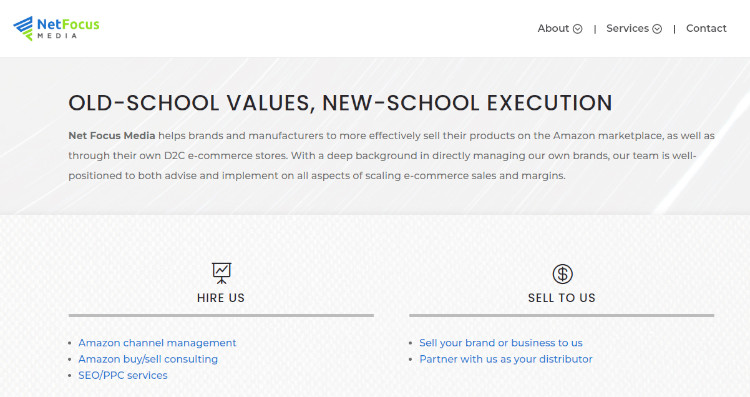Screen dimensions: 750x397
Task: Click the NetFocus Media logo
Action: [56, 28]
